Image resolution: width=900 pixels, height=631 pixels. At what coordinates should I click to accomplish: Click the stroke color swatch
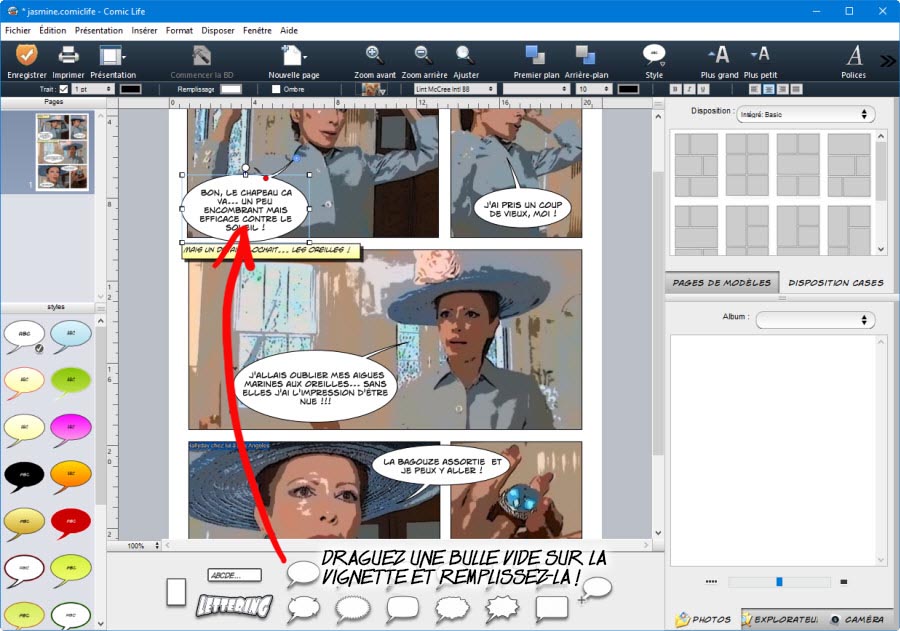[130, 89]
